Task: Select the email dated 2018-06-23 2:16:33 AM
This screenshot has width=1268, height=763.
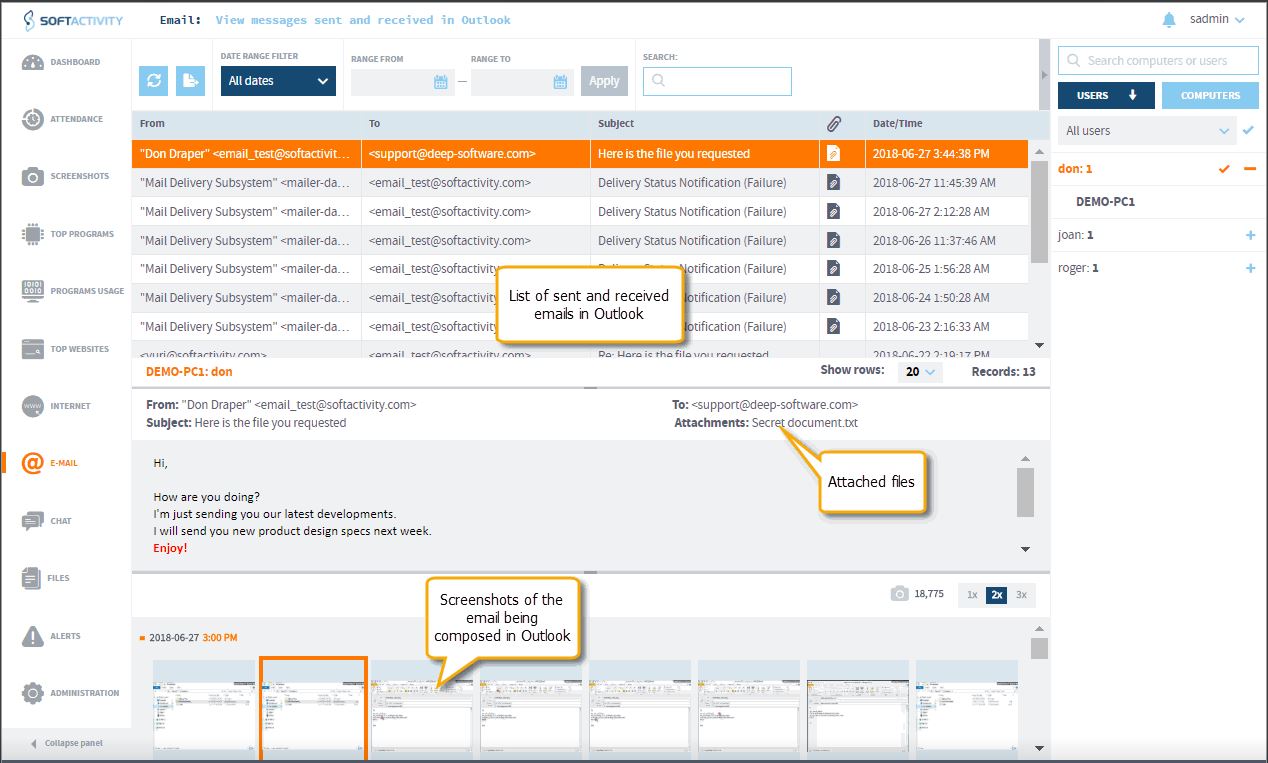Action: (580, 327)
